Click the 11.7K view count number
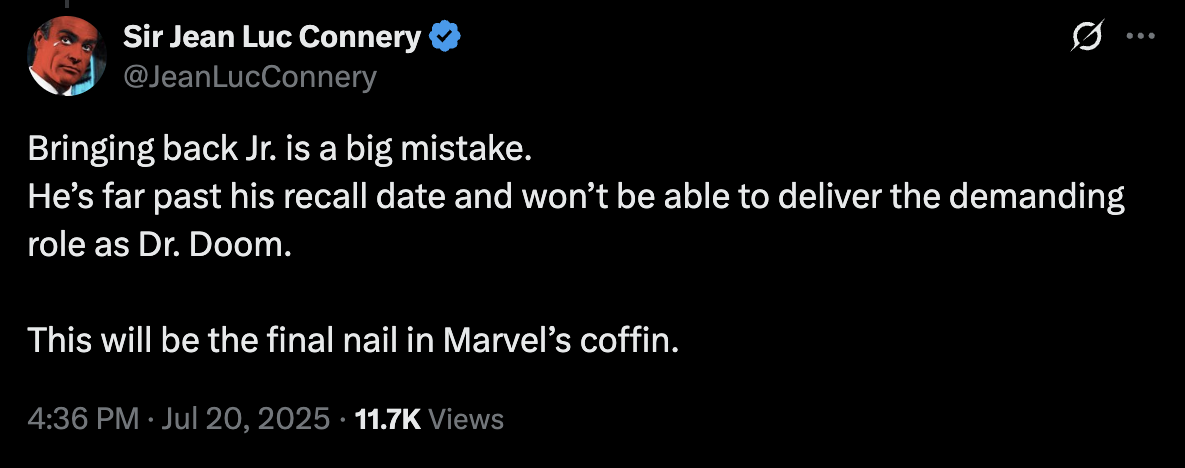The image size is (1185, 468). (x=389, y=419)
